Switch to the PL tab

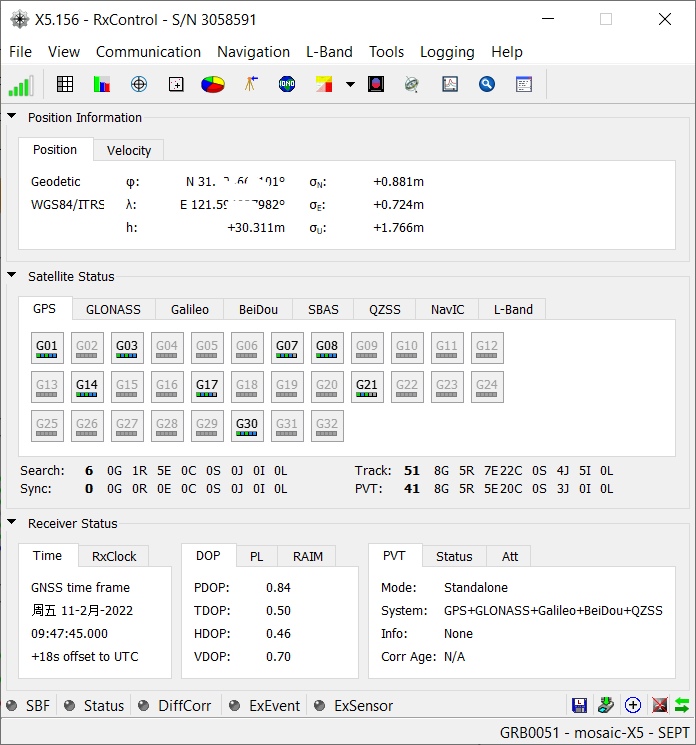pos(257,556)
